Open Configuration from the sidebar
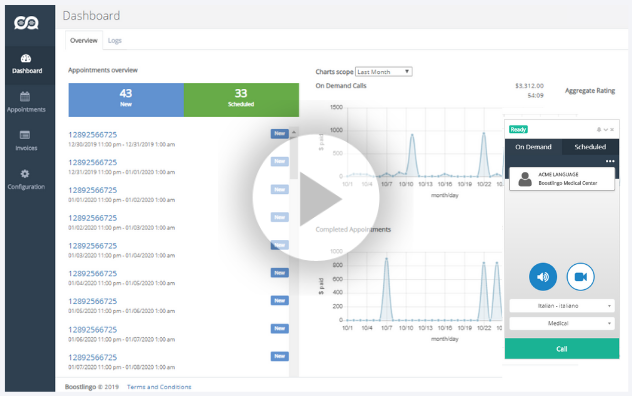Viewport: 632px width, 396px height. point(26,179)
